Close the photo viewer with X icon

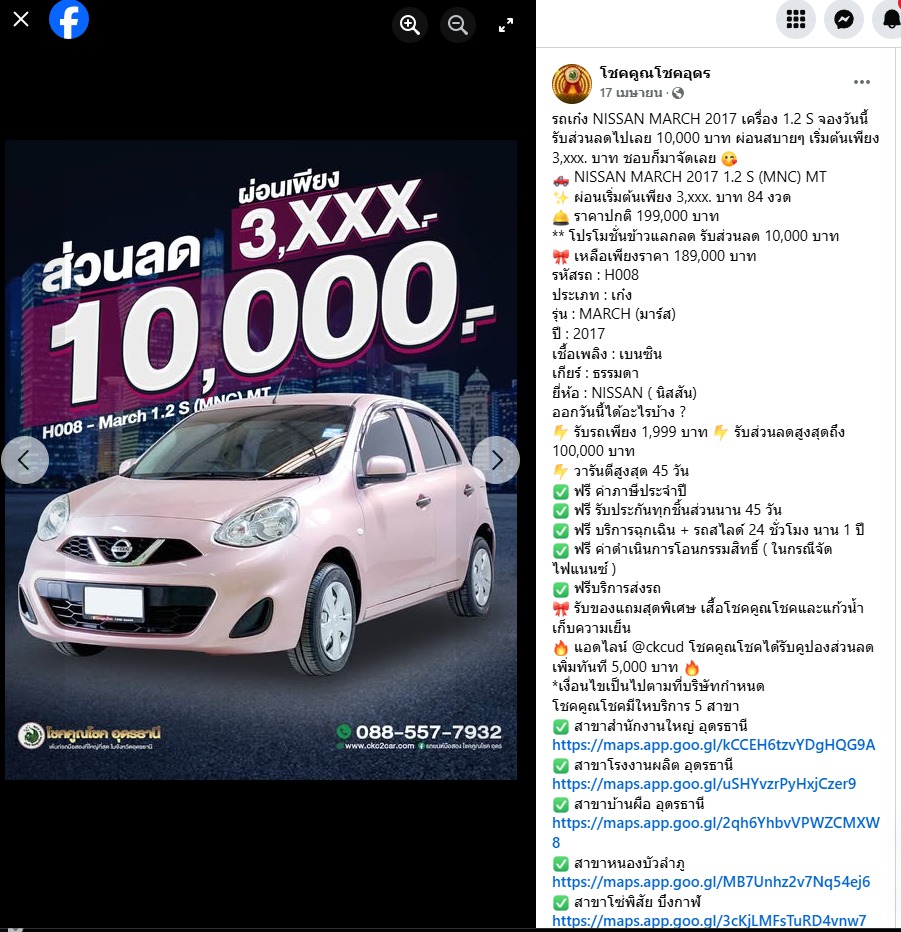[x=21, y=20]
